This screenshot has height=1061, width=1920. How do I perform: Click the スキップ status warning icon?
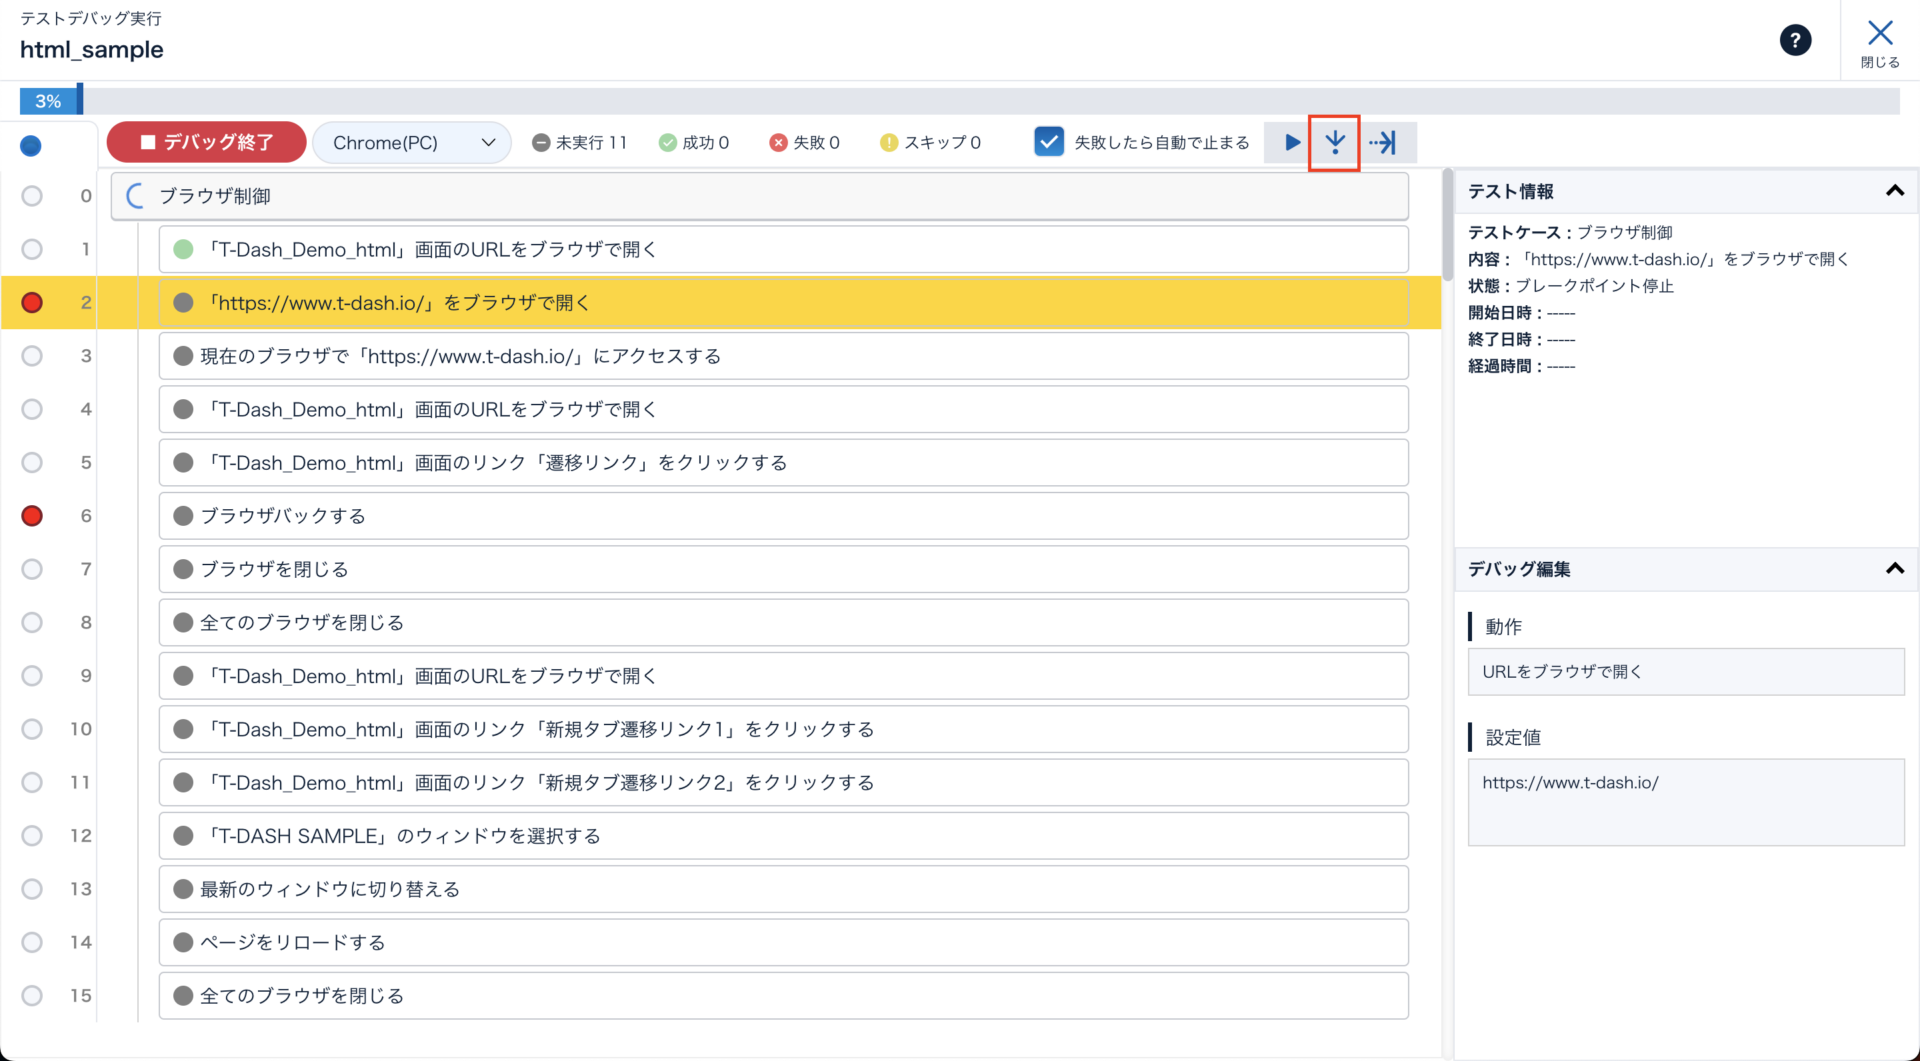(x=888, y=143)
